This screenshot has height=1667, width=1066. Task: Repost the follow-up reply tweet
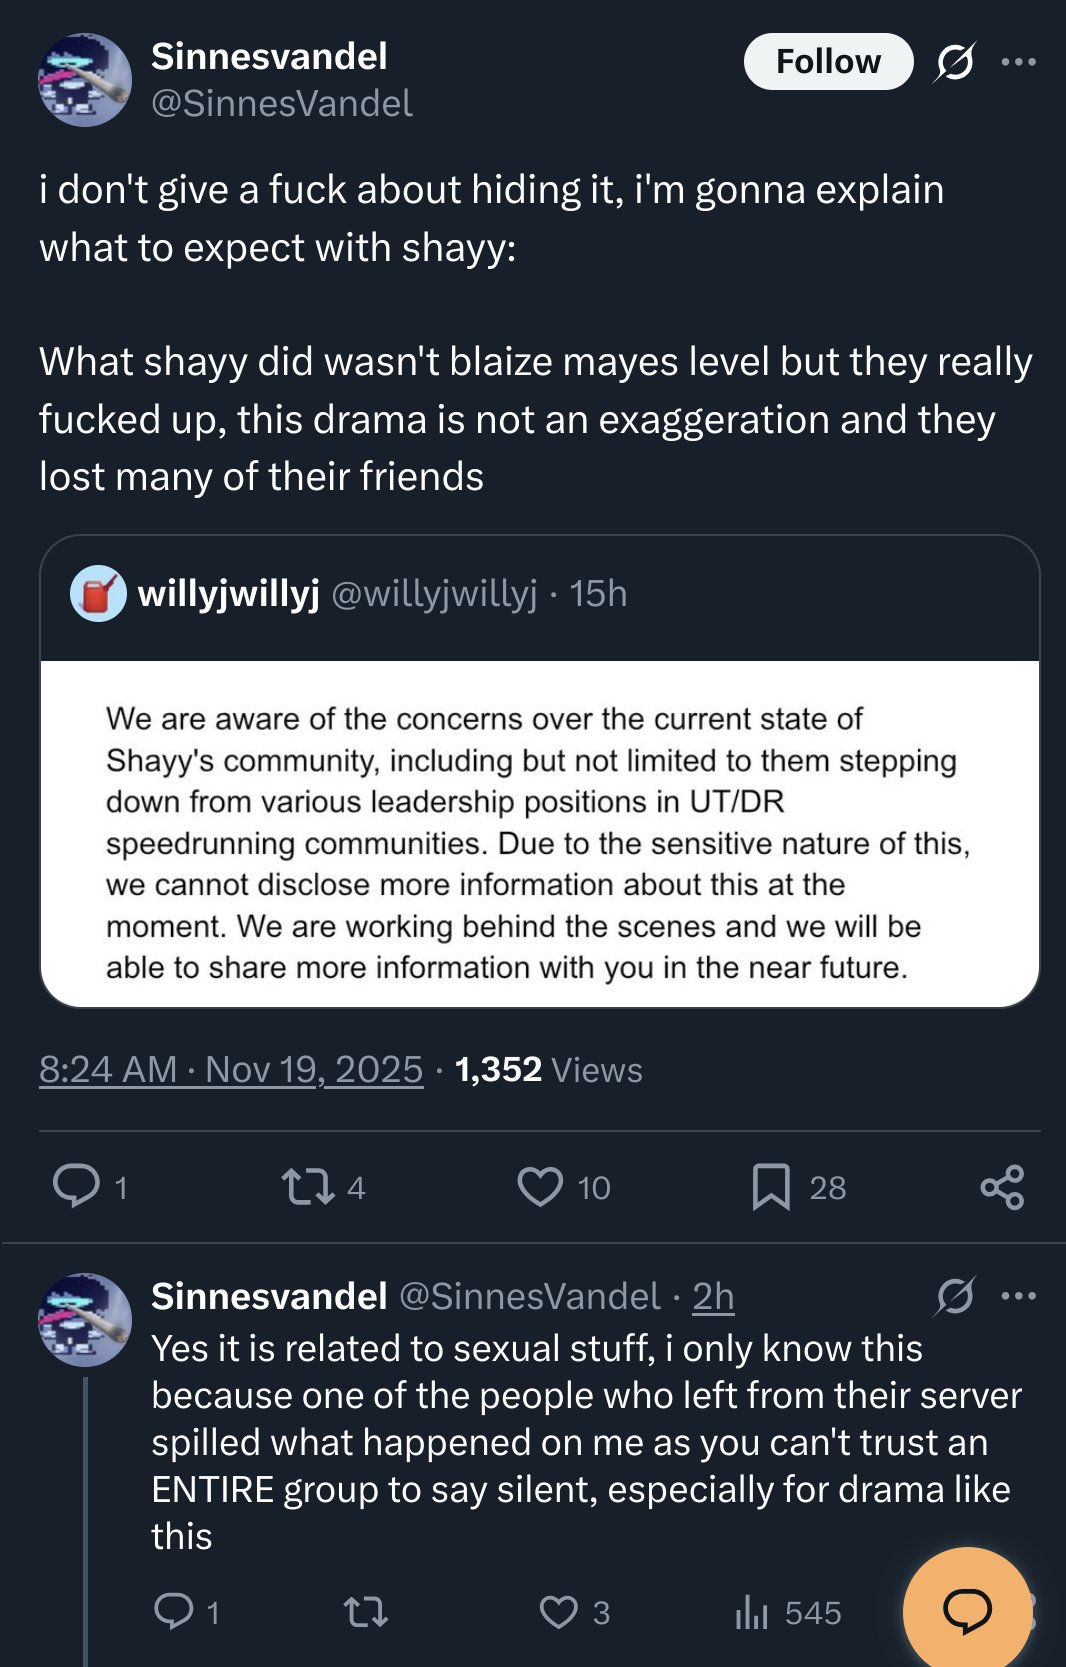(365, 1612)
